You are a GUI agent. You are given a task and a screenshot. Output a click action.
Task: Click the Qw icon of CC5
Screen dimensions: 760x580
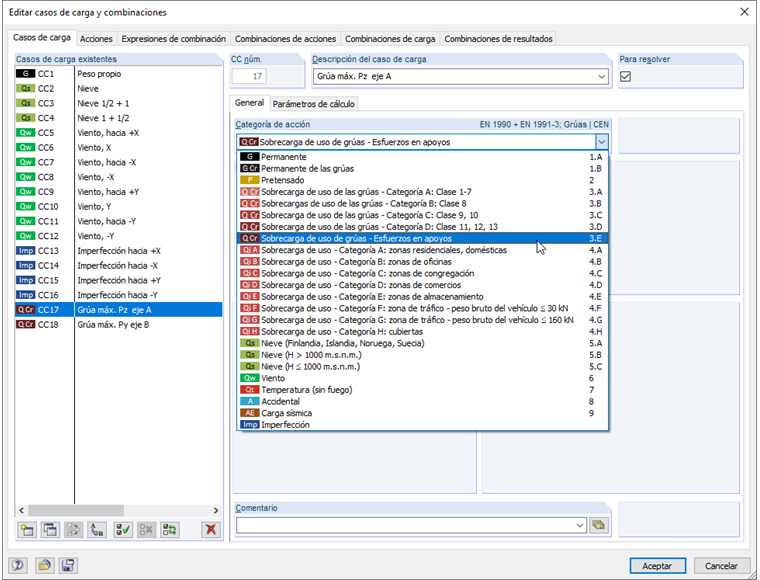pos(25,133)
